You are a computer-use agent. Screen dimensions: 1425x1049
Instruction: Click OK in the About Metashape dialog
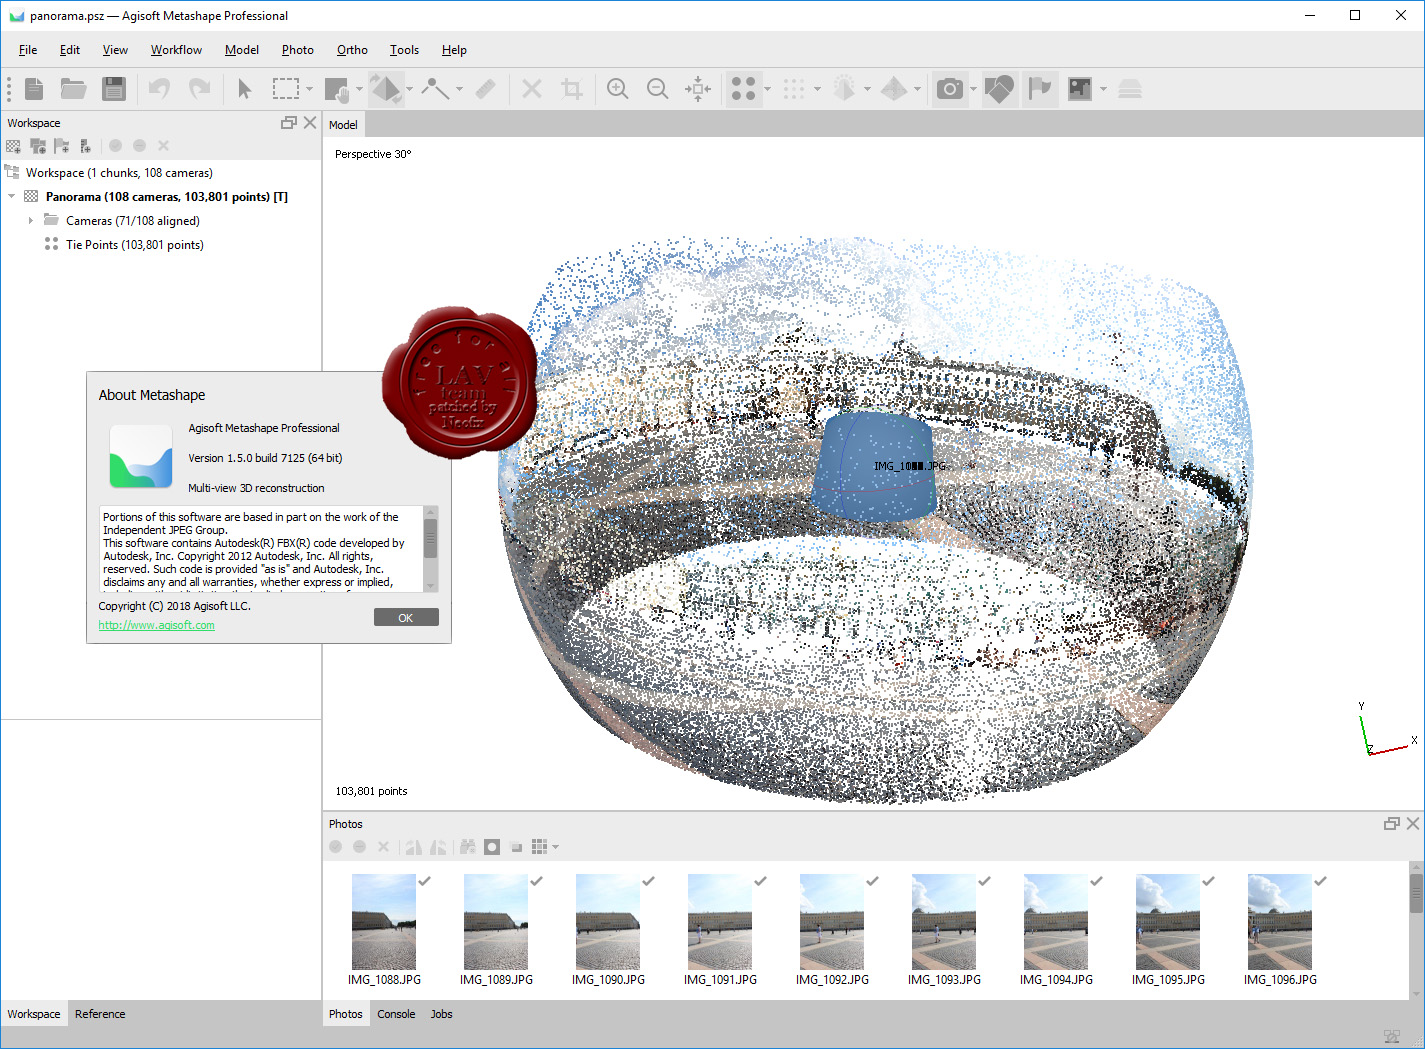tap(406, 618)
